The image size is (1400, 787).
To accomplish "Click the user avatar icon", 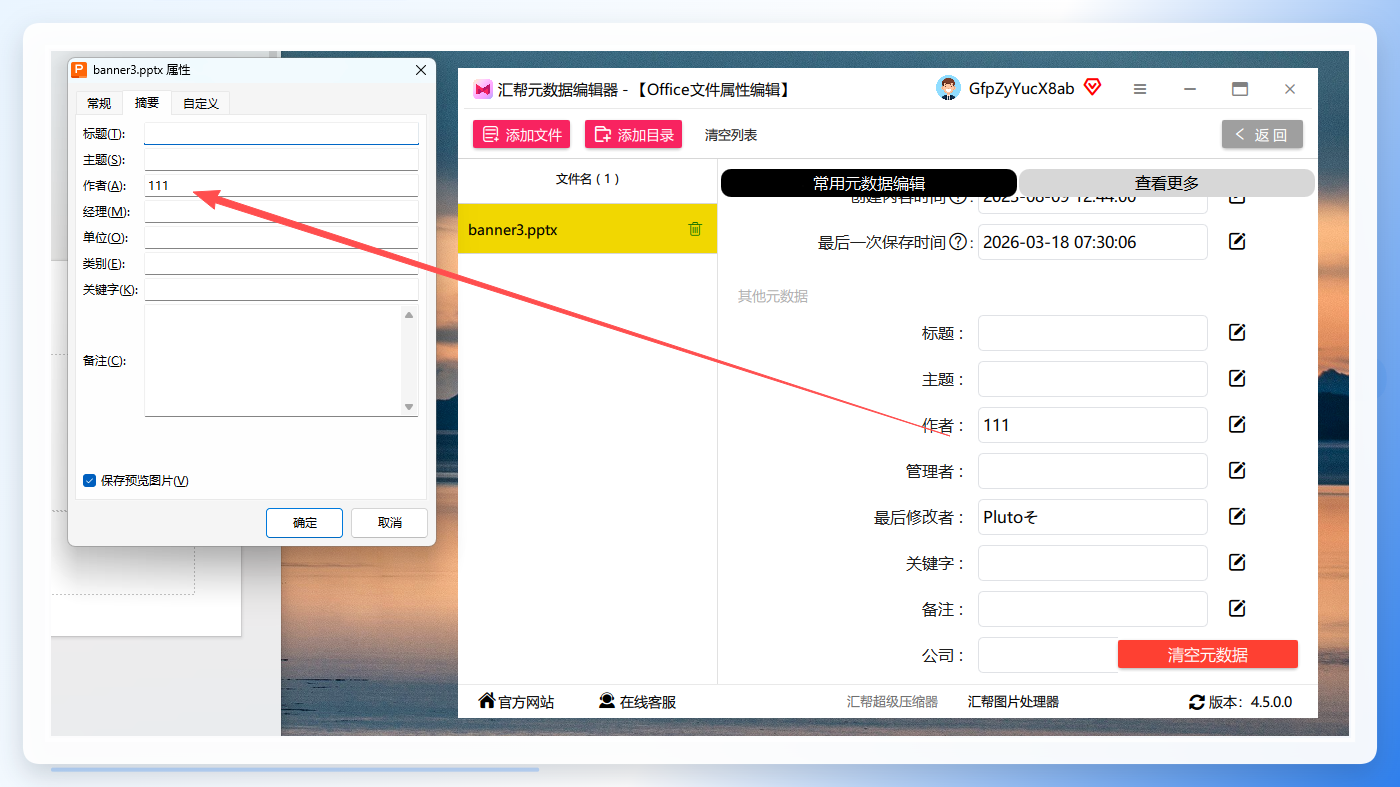I will click(948, 88).
